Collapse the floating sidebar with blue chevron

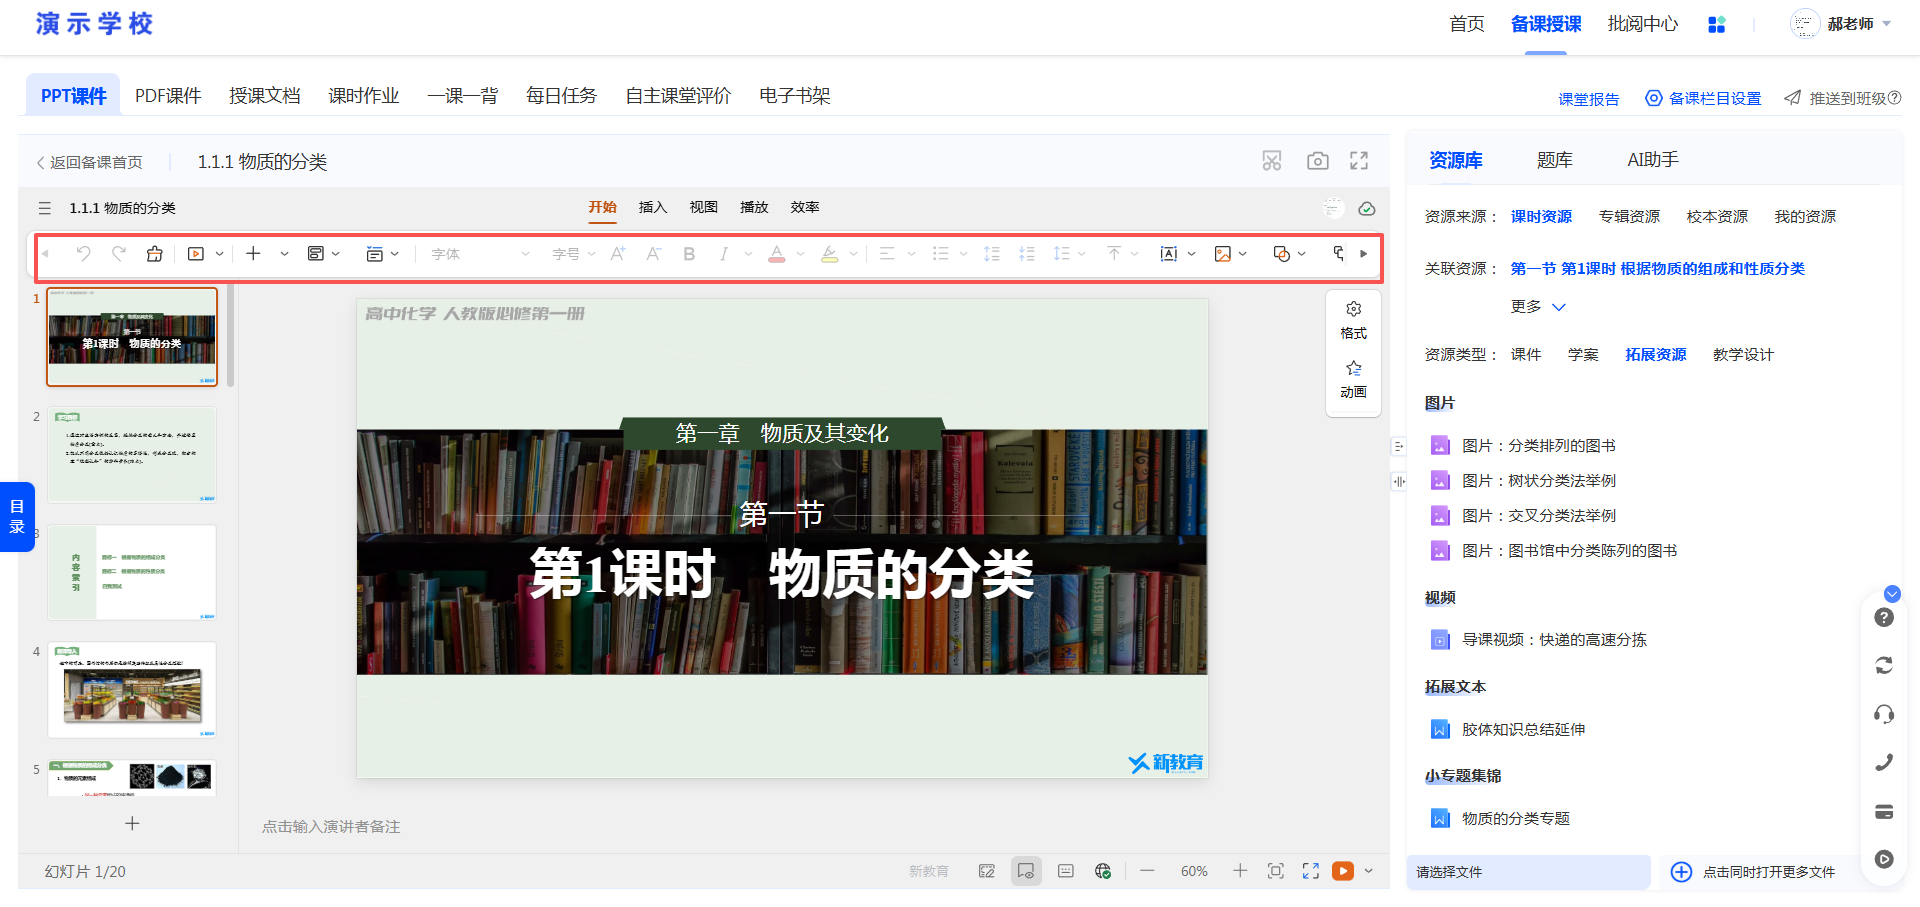[x=1892, y=594]
